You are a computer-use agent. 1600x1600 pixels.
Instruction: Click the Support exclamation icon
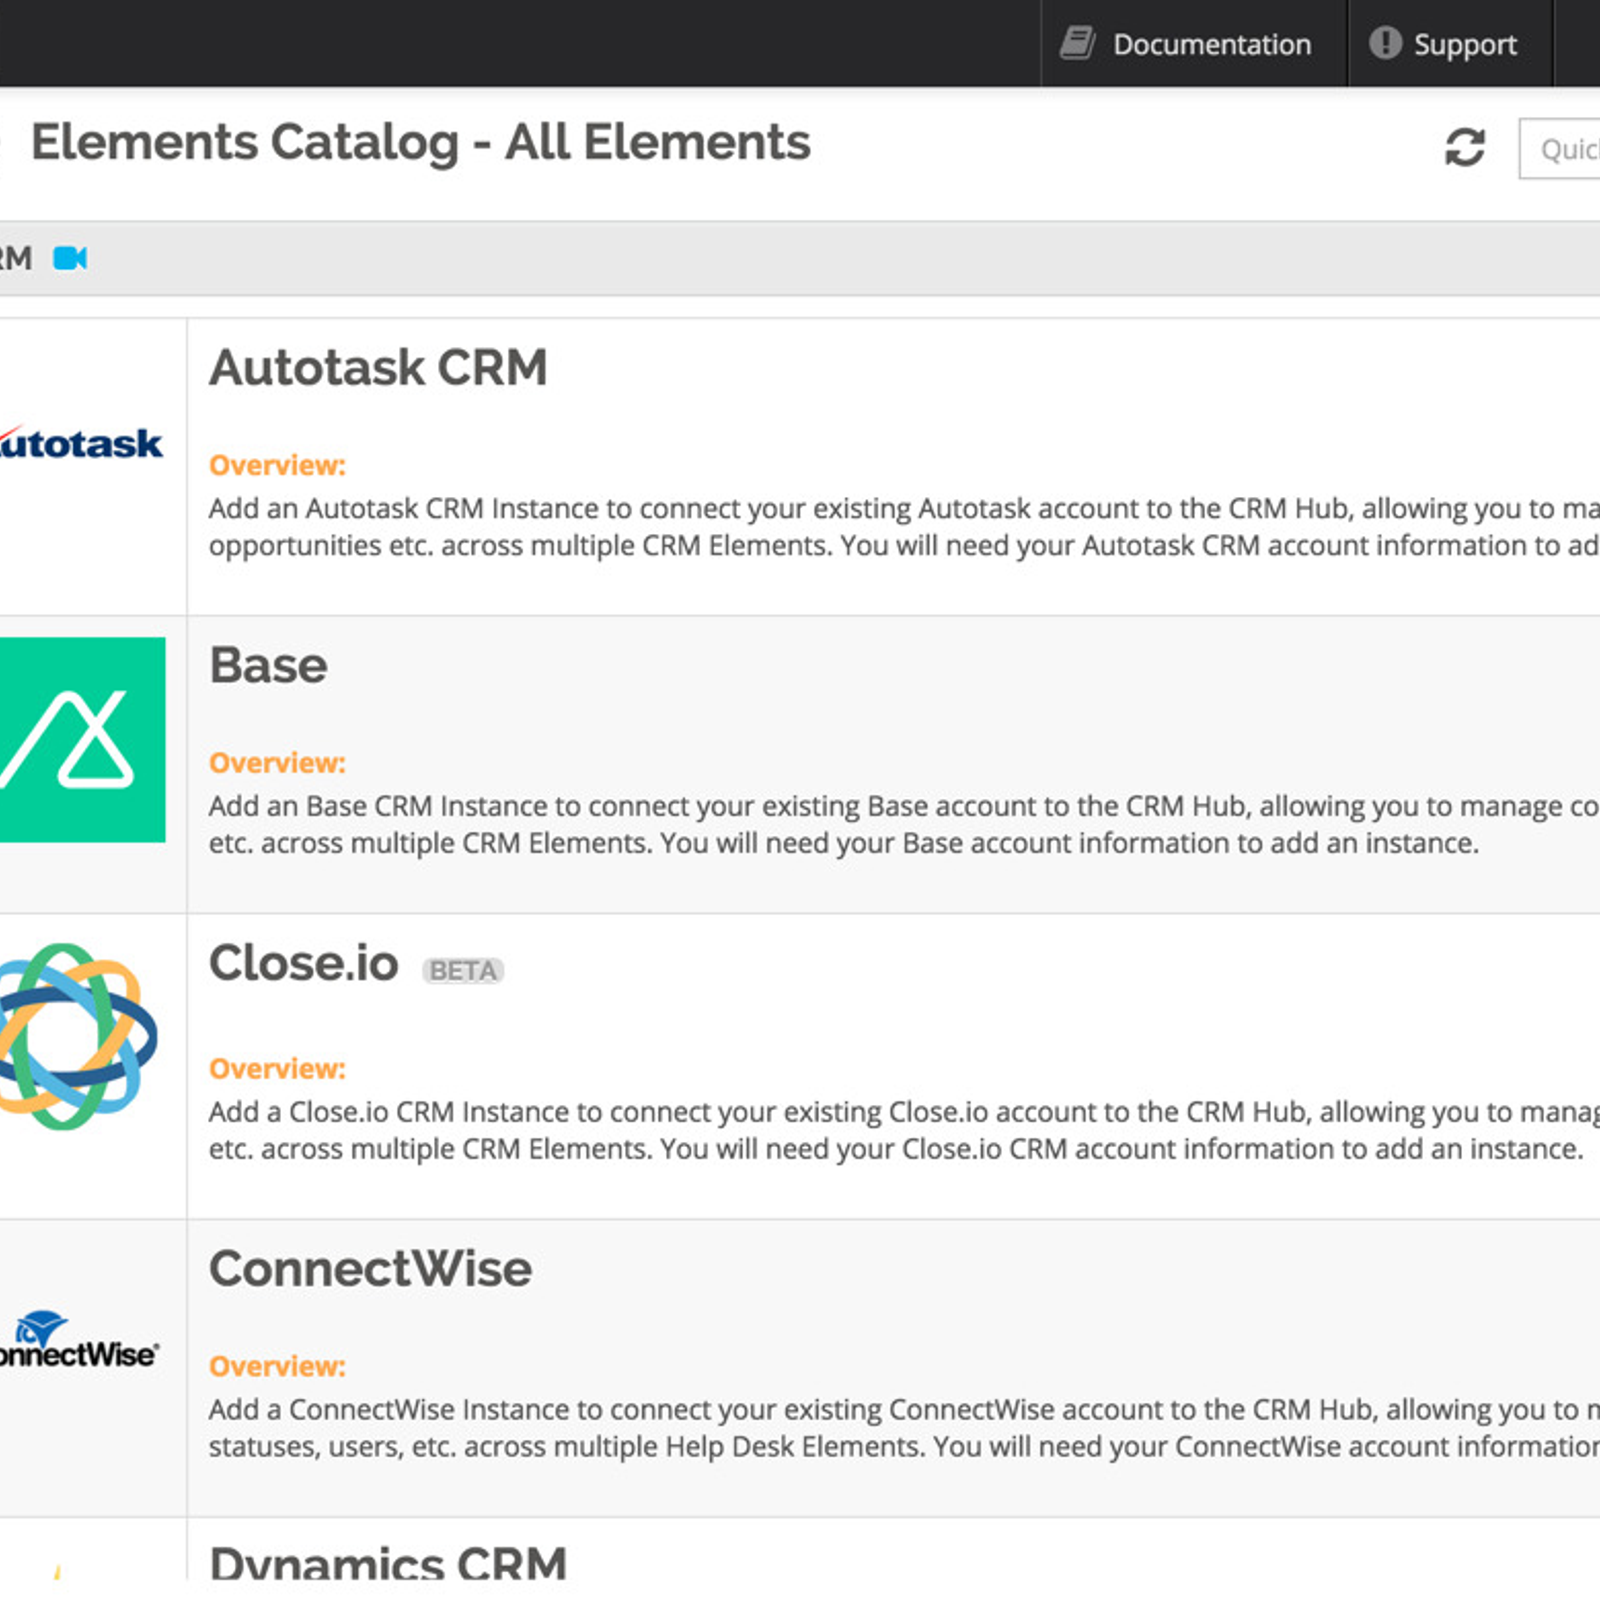1385,43
